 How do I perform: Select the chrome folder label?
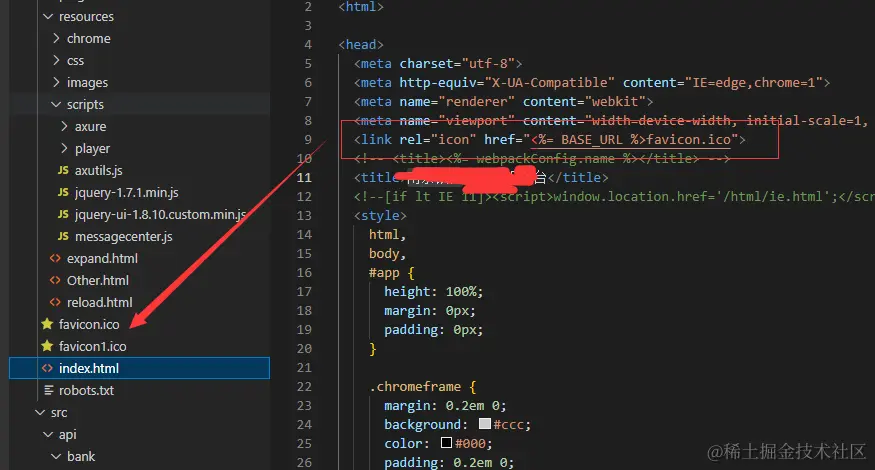point(89,39)
